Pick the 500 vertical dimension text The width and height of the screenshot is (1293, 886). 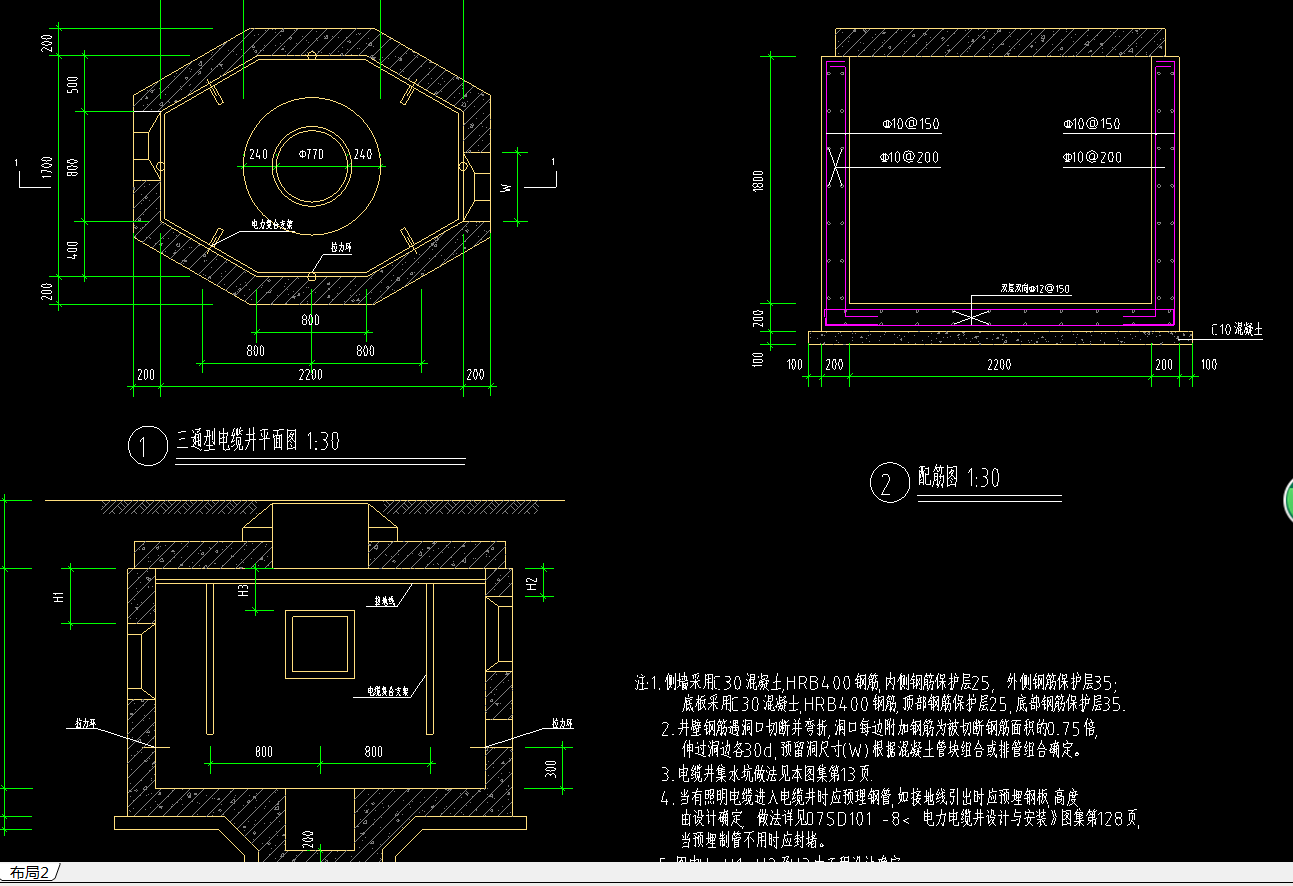(x=72, y=84)
